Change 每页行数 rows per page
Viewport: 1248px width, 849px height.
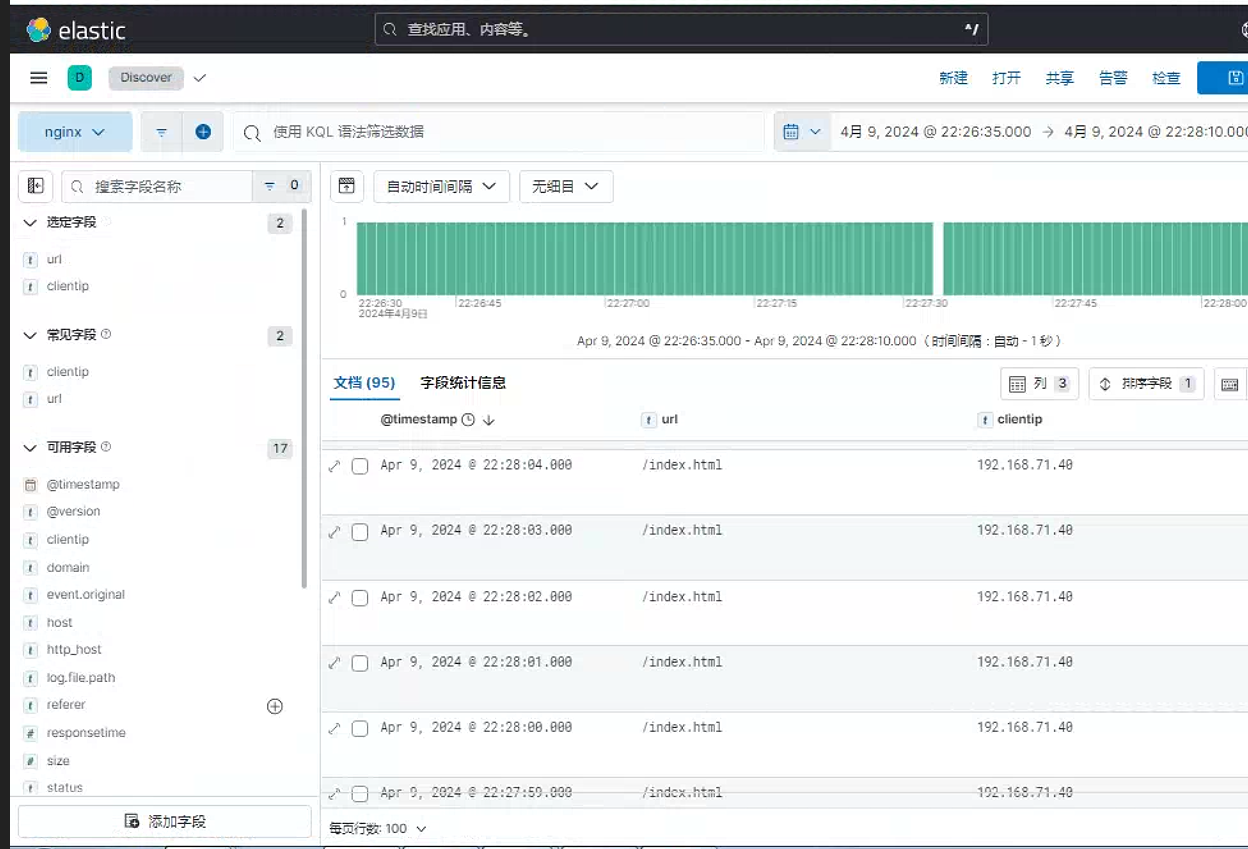pyautogui.click(x=378, y=829)
